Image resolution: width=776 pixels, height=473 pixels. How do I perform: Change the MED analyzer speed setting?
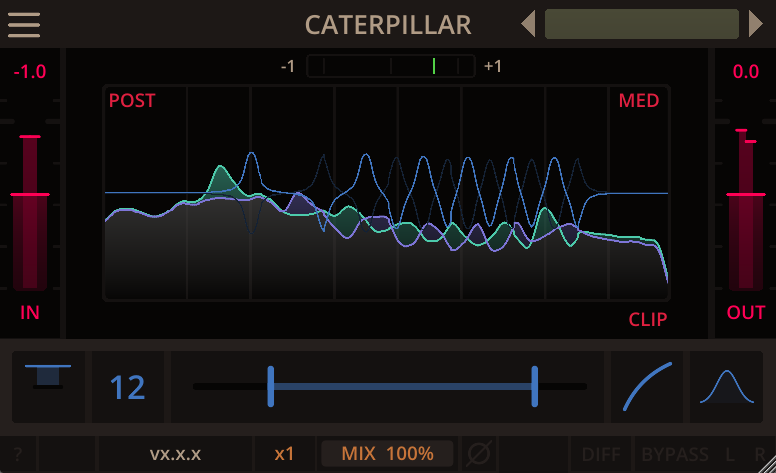(x=638, y=101)
